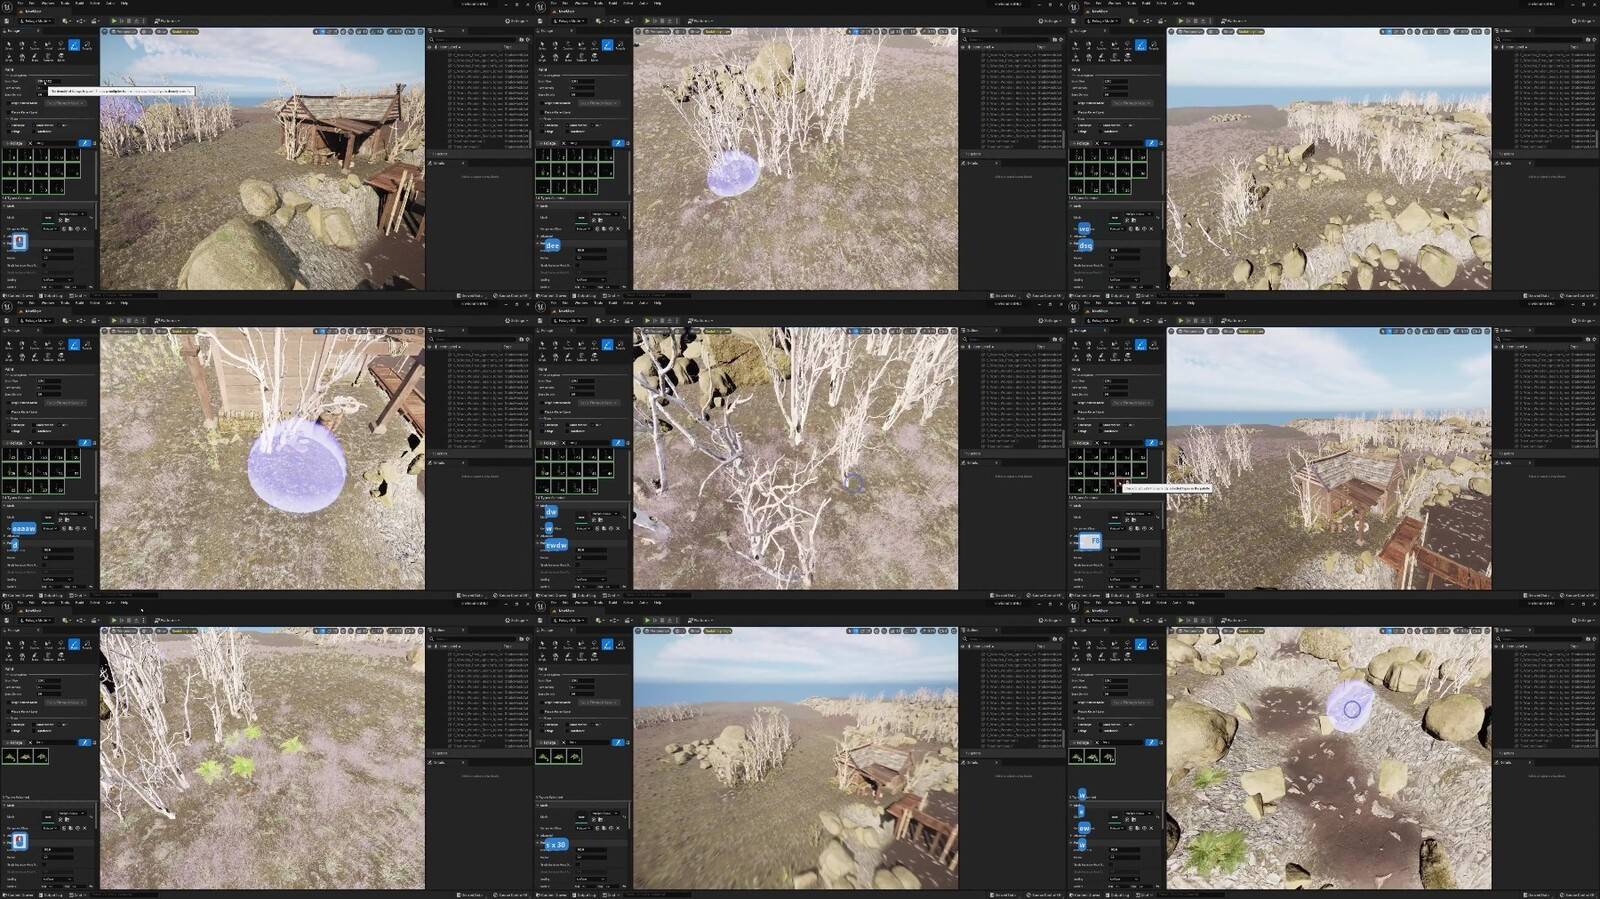Select the Paint foliage tool in the hut-and-boulder editor
Screen dimensions: 1600x899
click(74, 45)
